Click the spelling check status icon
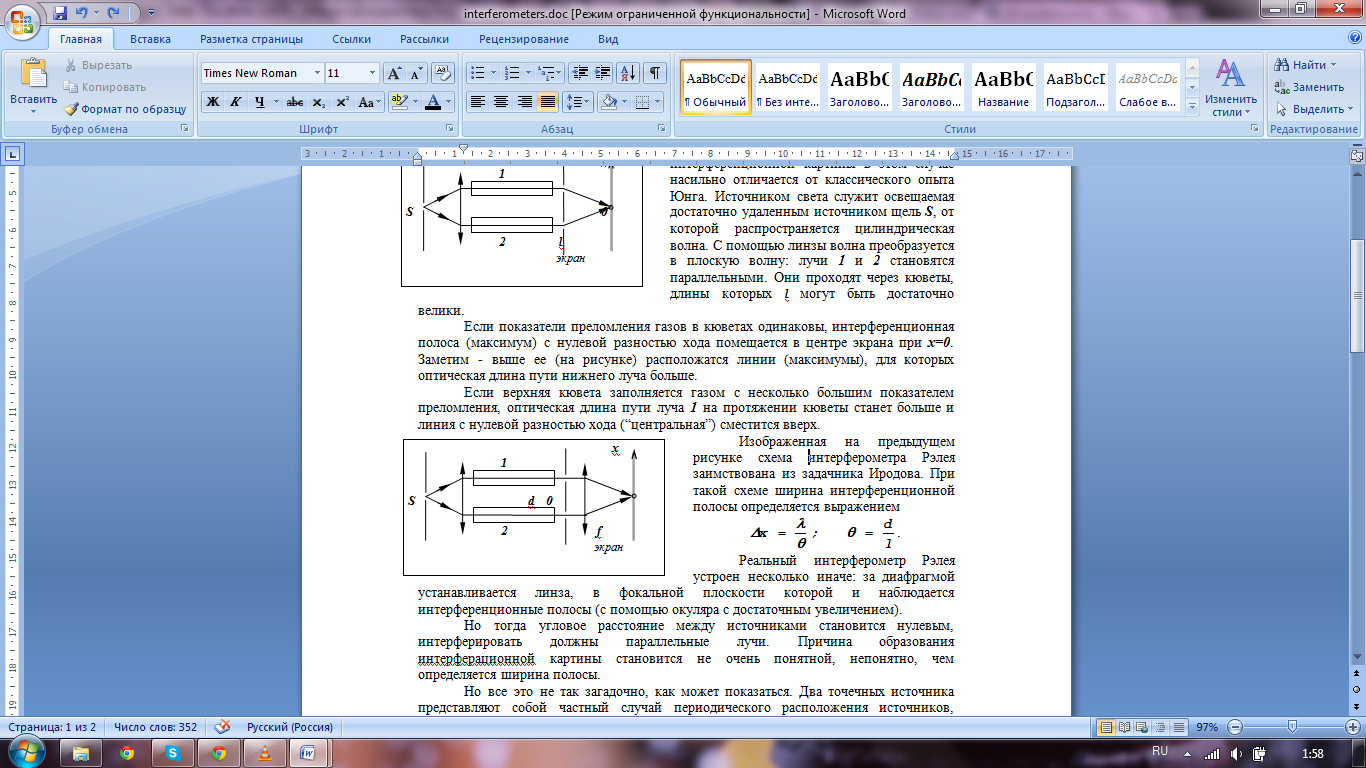Image resolution: width=1366 pixels, height=768 pixels. (x=224, y=727)
